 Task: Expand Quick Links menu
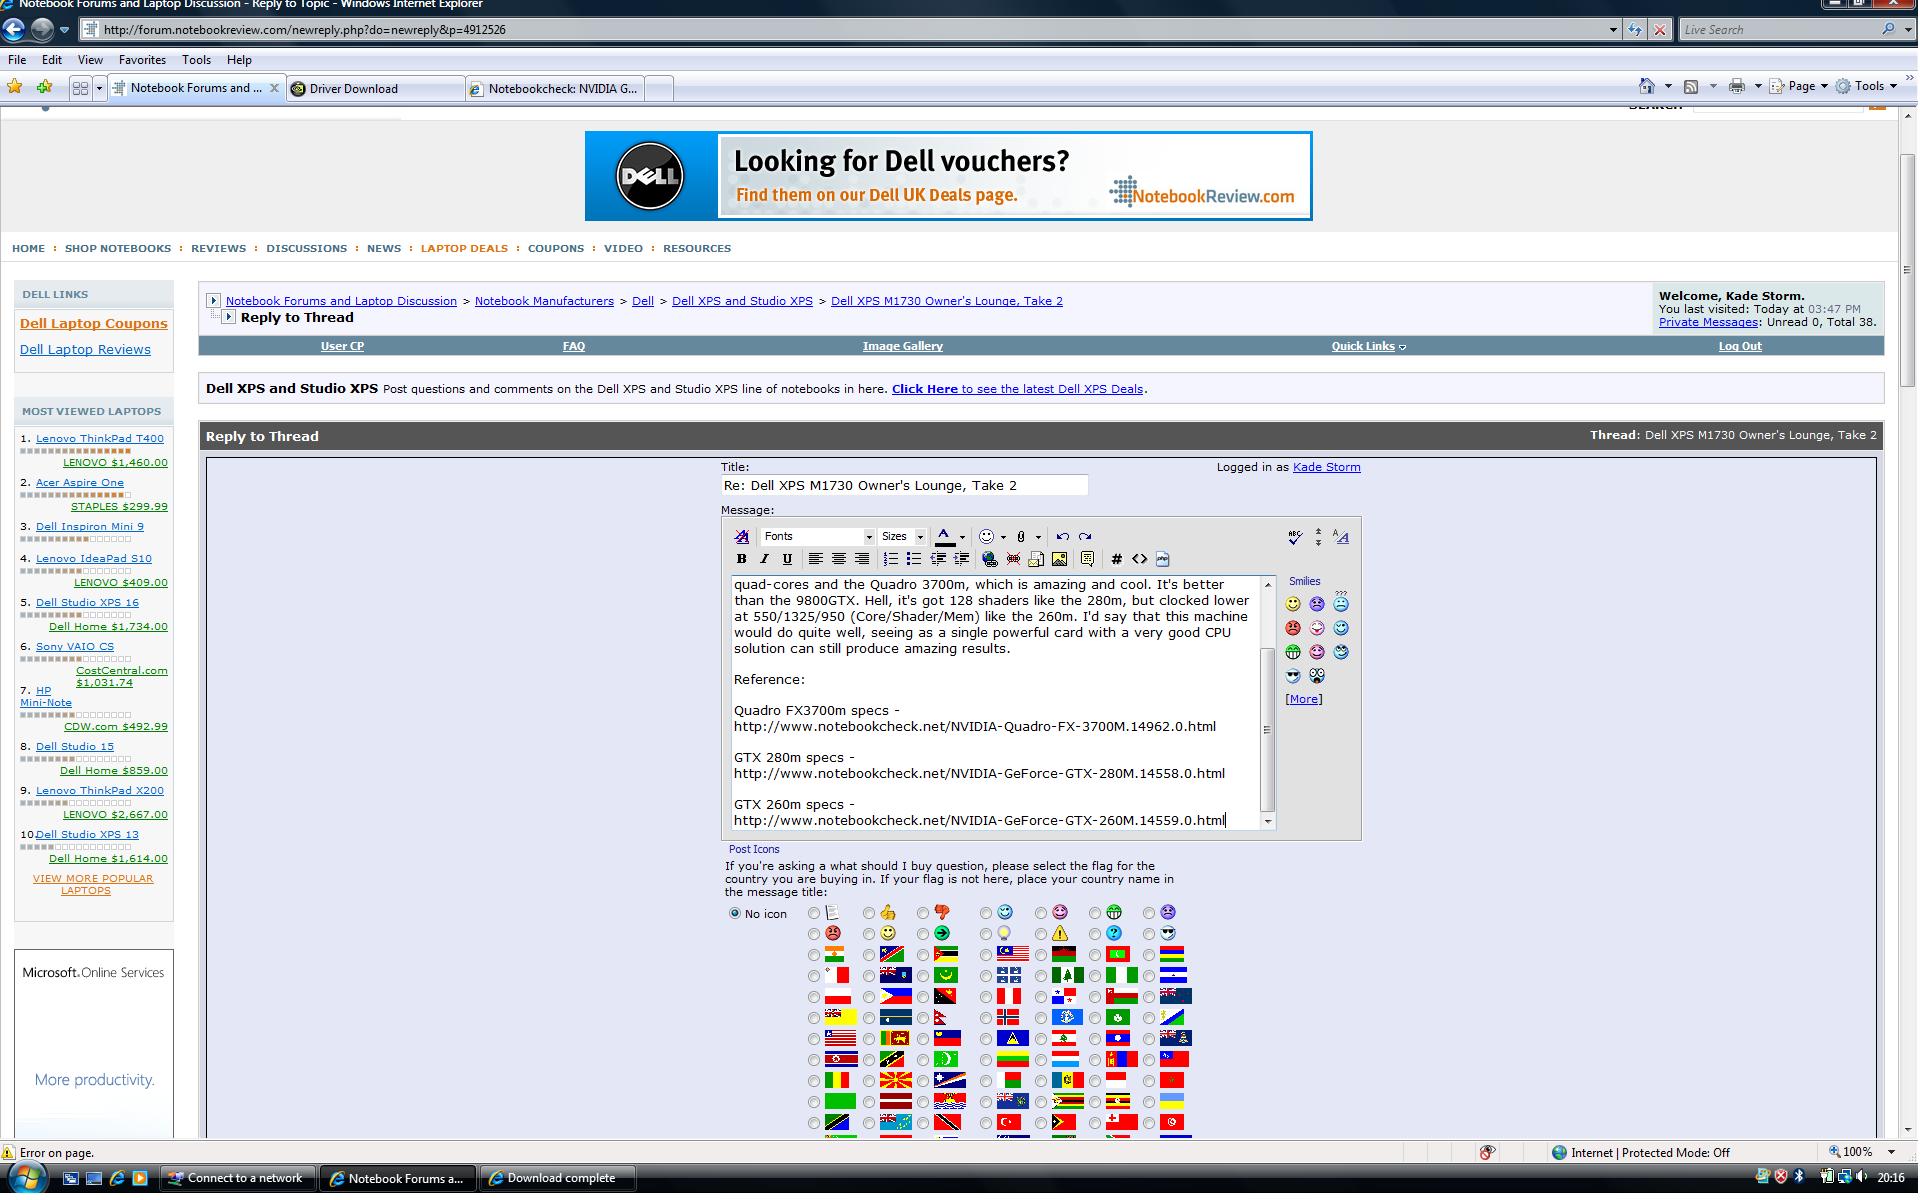coord(1368,346)
